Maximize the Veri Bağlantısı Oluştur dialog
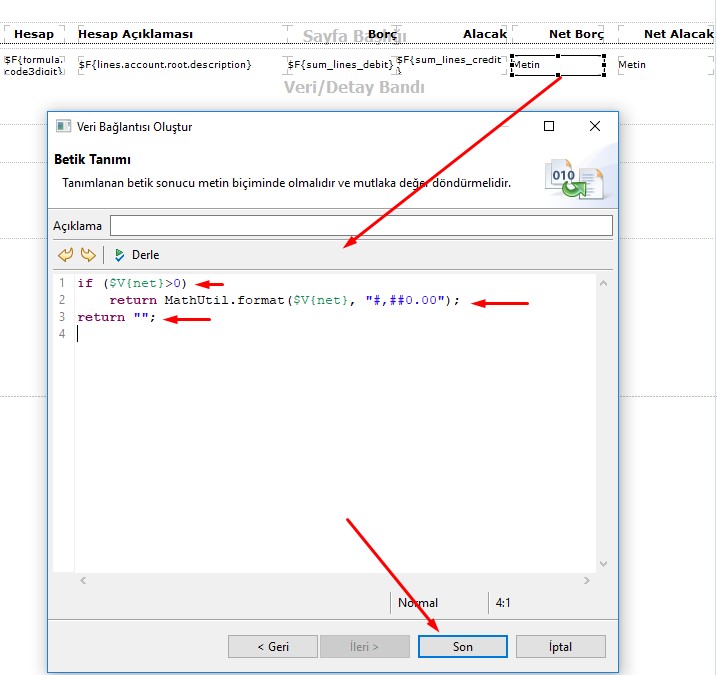The image size is (717, 675). tap(549, 127)
